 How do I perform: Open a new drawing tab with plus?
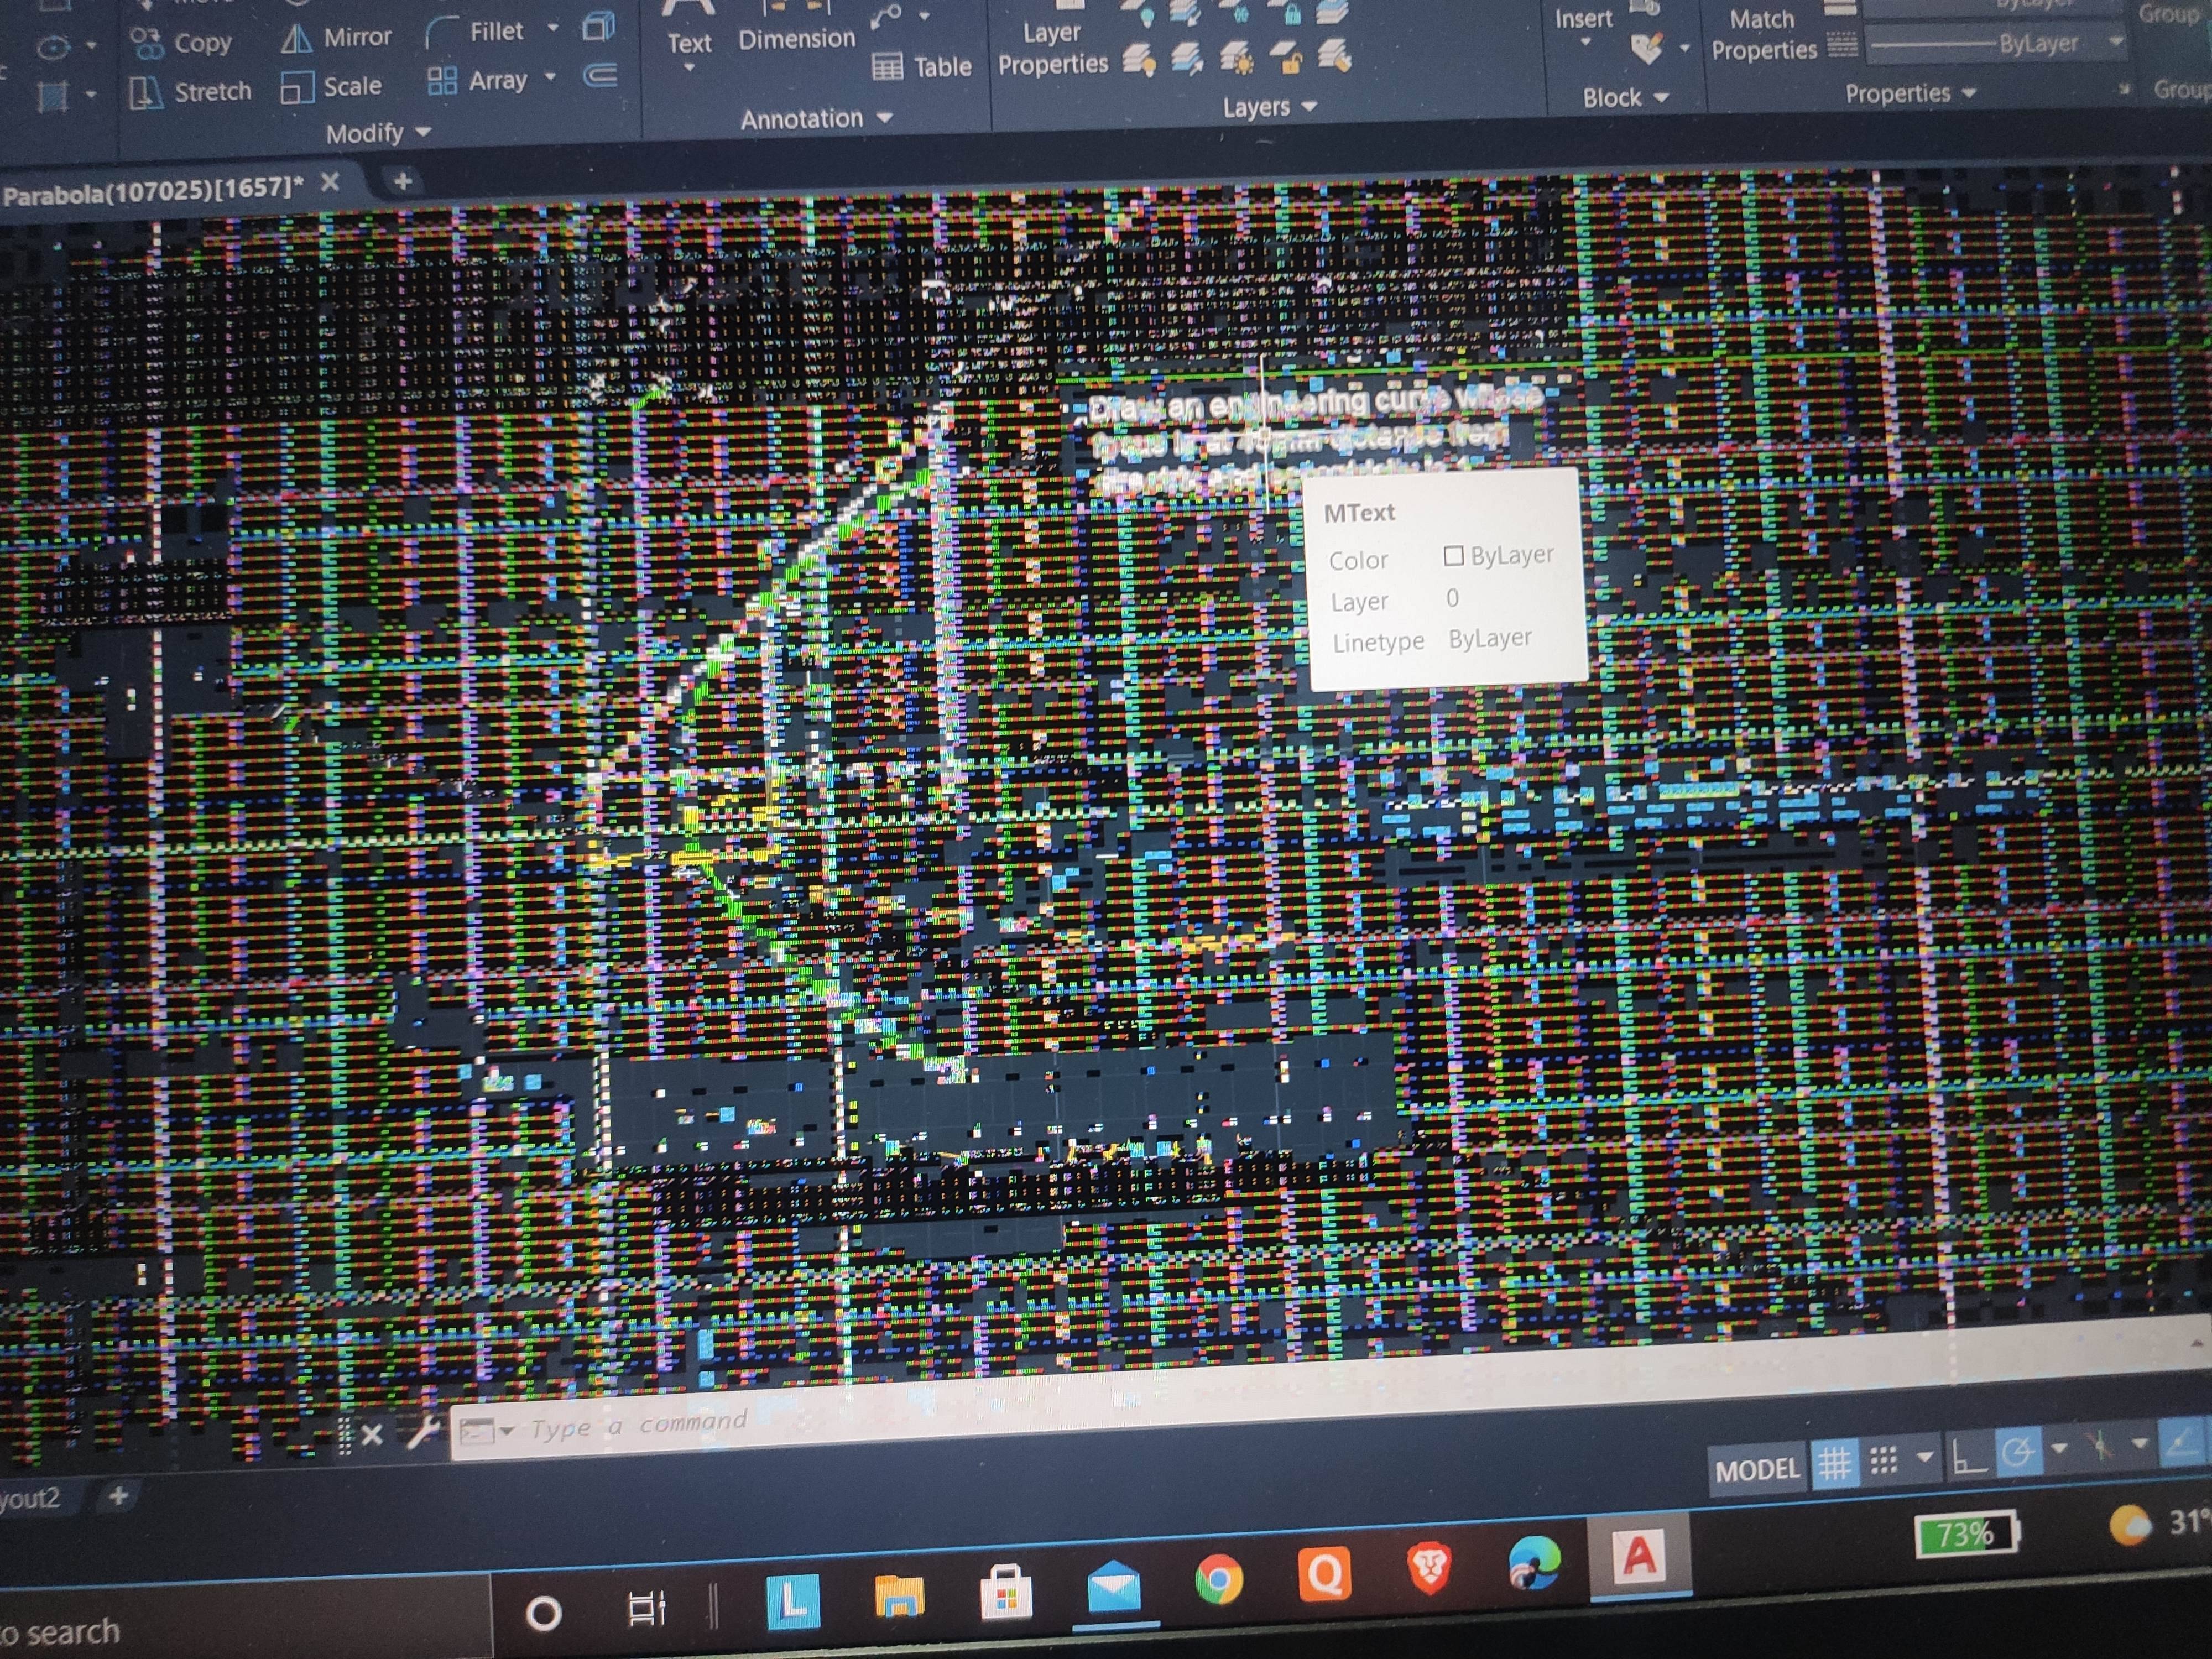[x=403, y=182]
